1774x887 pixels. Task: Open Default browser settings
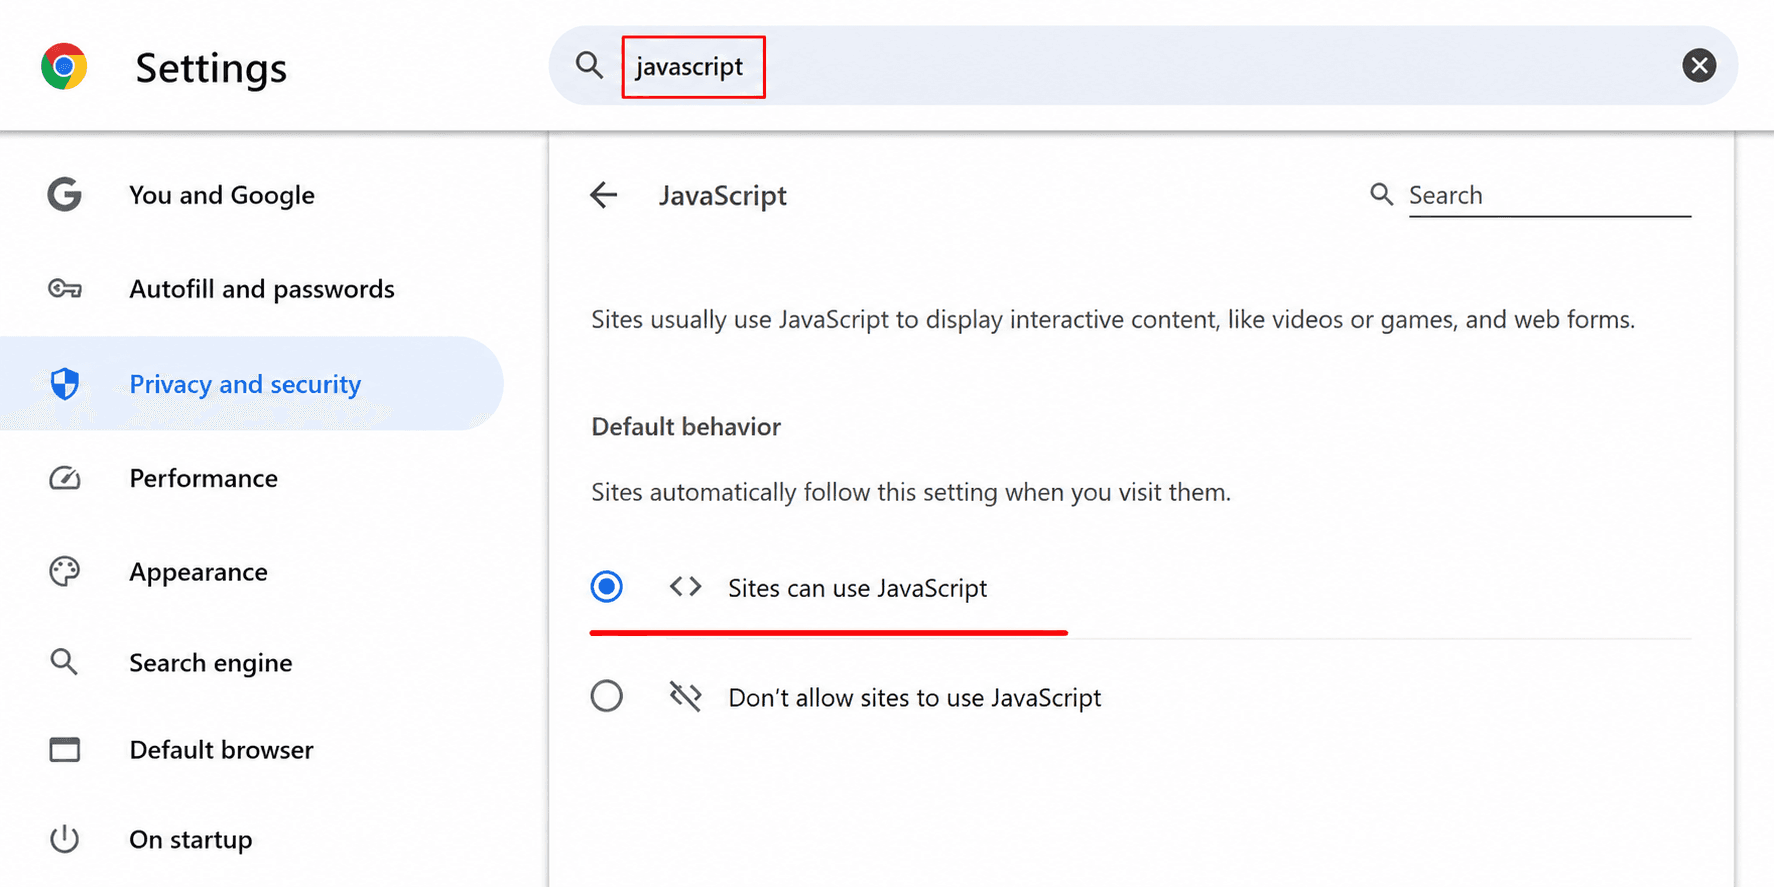click(x=222, y=750)
